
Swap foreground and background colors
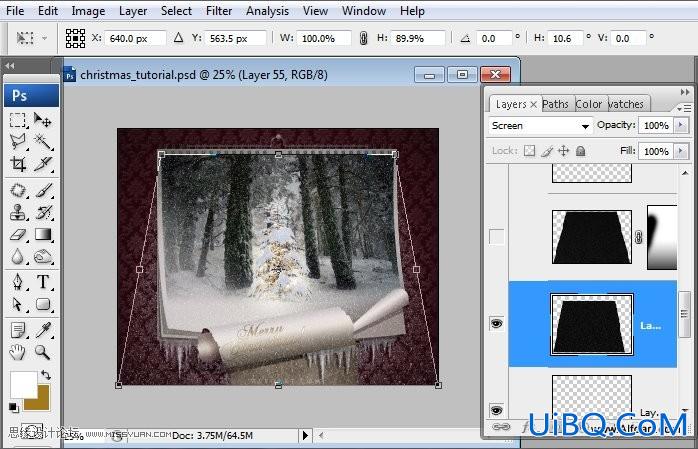(x=45, y=375)
